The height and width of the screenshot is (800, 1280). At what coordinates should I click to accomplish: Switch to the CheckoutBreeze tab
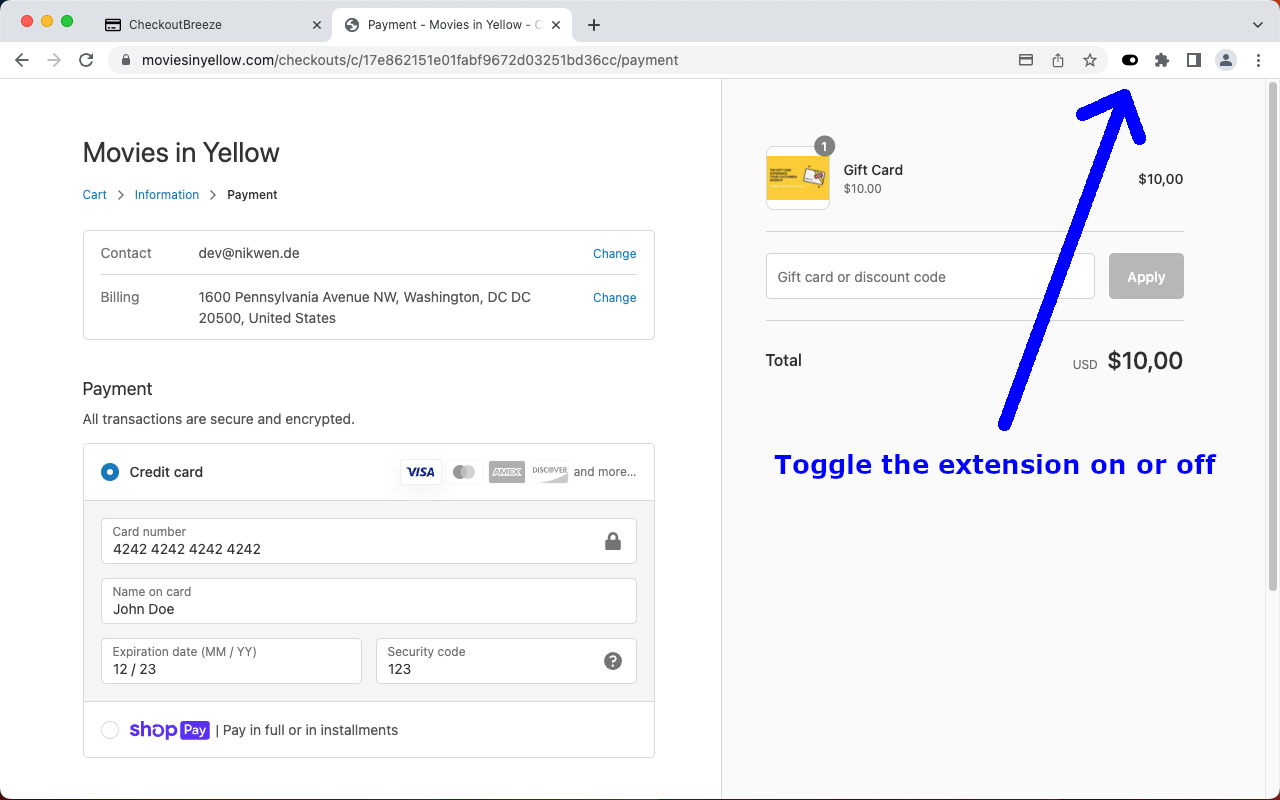pos(214,25)
